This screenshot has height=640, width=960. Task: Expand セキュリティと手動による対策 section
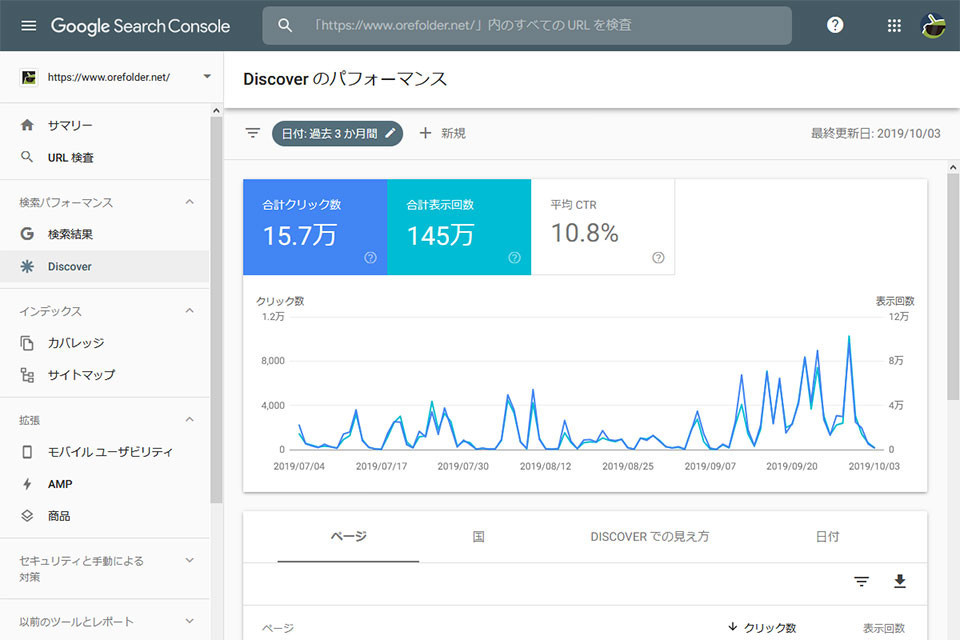point(190,560)
